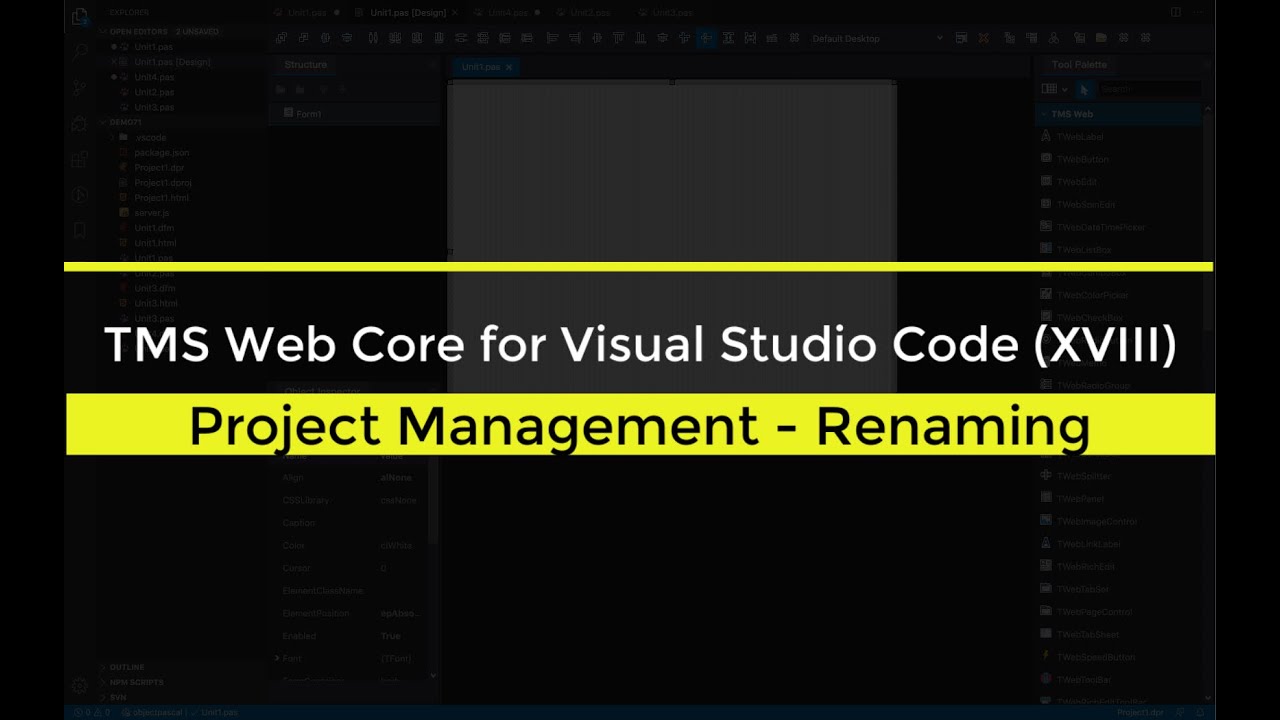Click the clWhite Color property value
Image resolution: width=1280 pixels, height=720 pixels.
(x=397, y=545)
